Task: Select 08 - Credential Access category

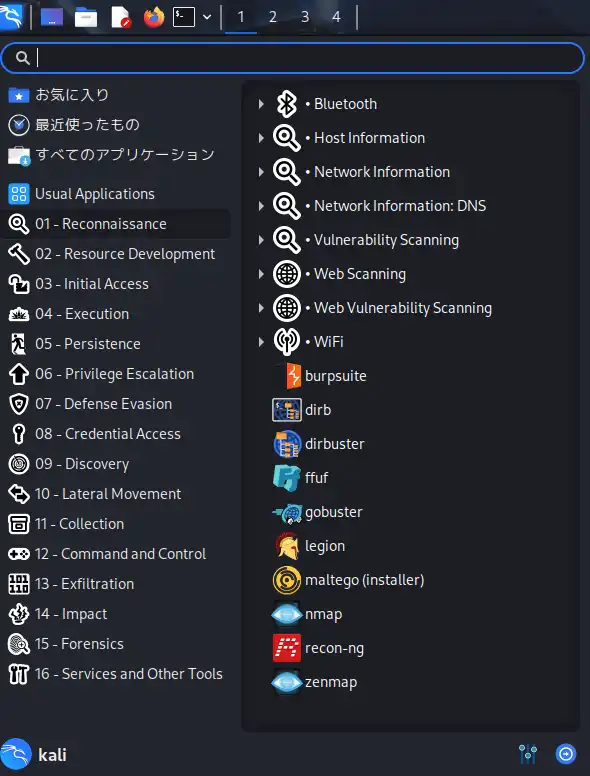Action: pyautogui.click(x=115, y=434)
